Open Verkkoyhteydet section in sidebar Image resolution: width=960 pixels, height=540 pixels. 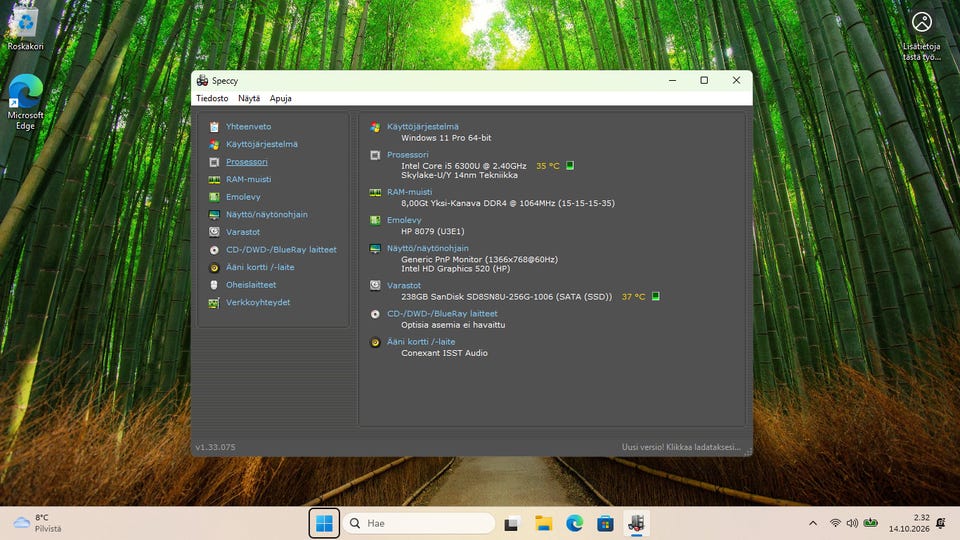pyautogui.click(x=258, y=302)
